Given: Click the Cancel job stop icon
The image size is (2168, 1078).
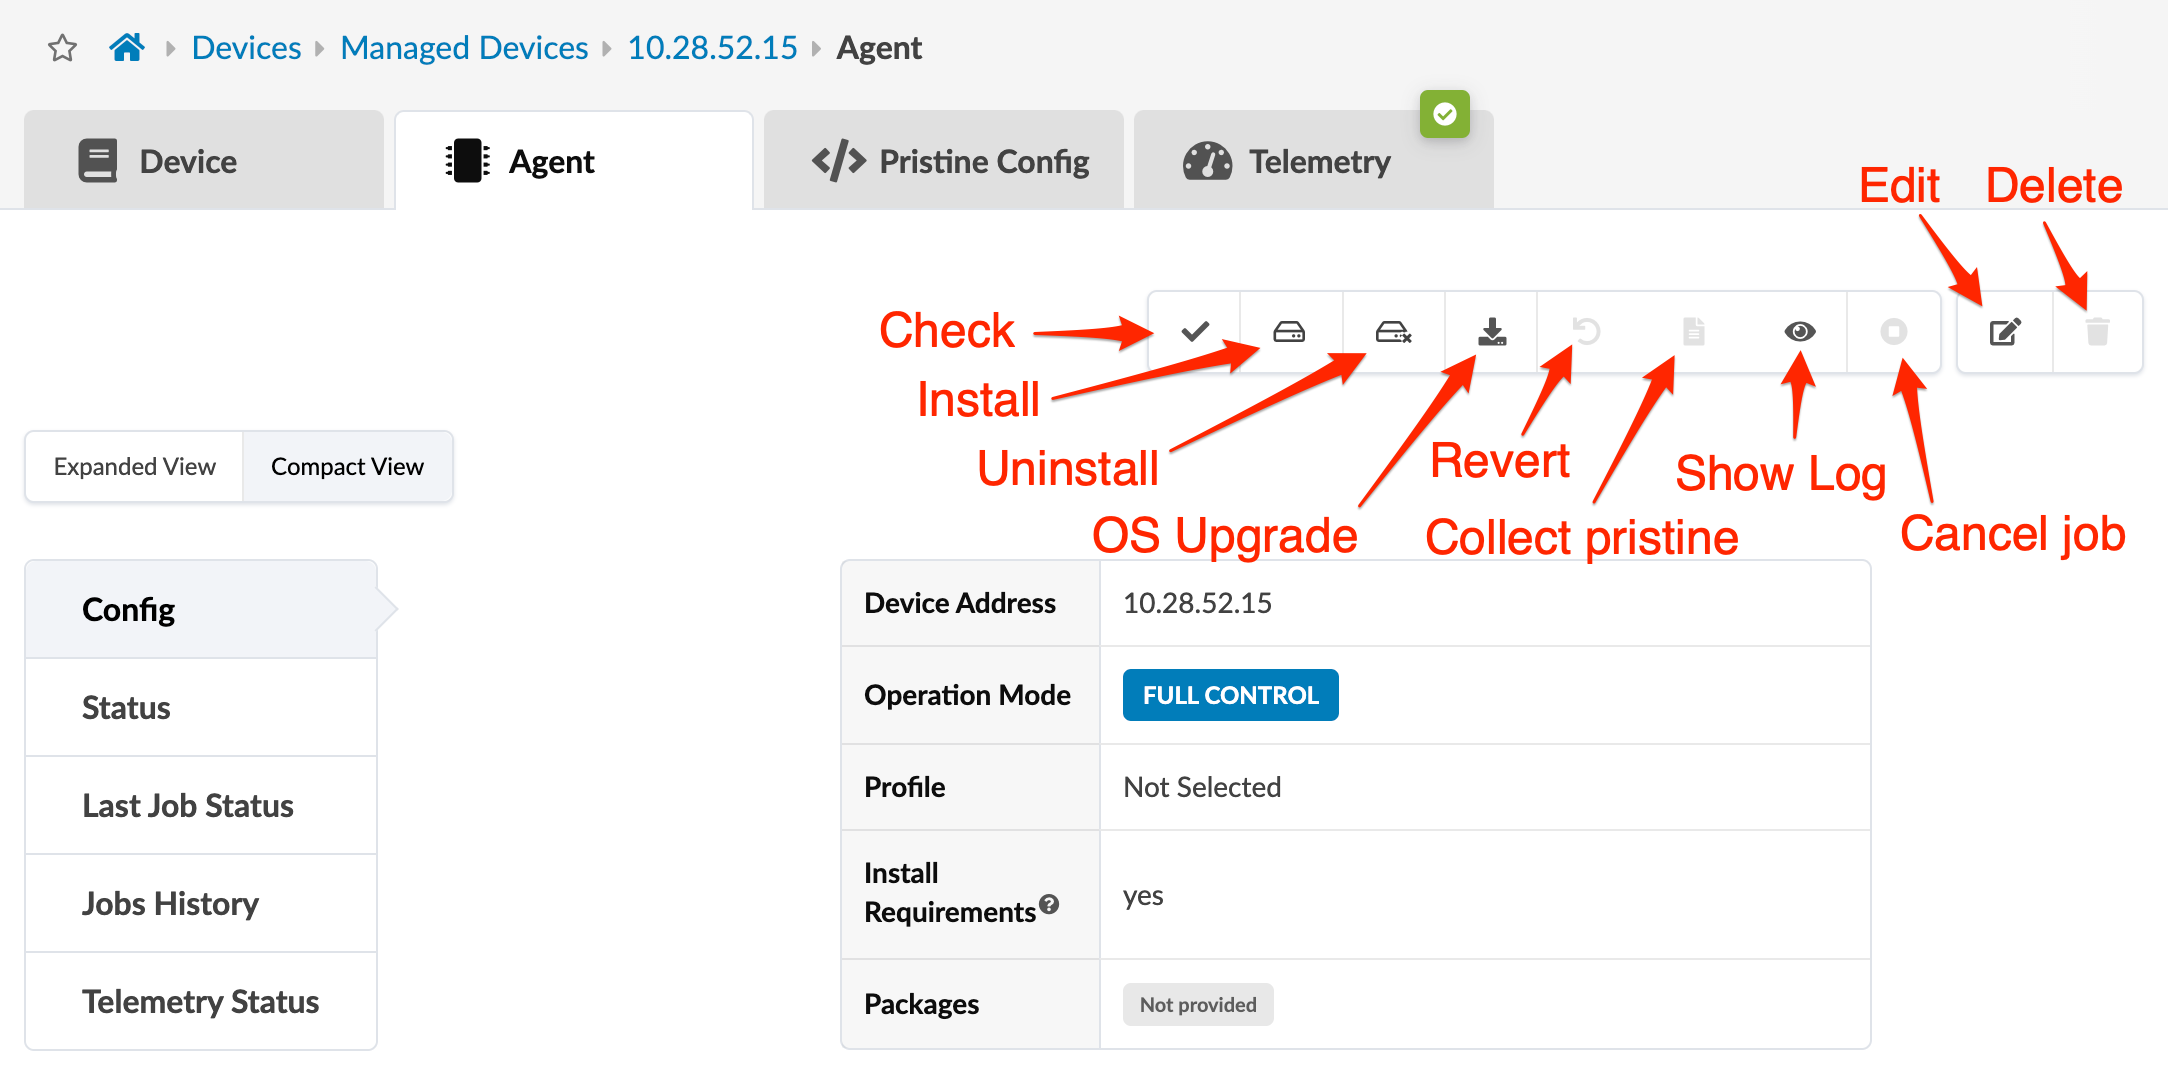Looking at the screenshot, I should 1893,331.
